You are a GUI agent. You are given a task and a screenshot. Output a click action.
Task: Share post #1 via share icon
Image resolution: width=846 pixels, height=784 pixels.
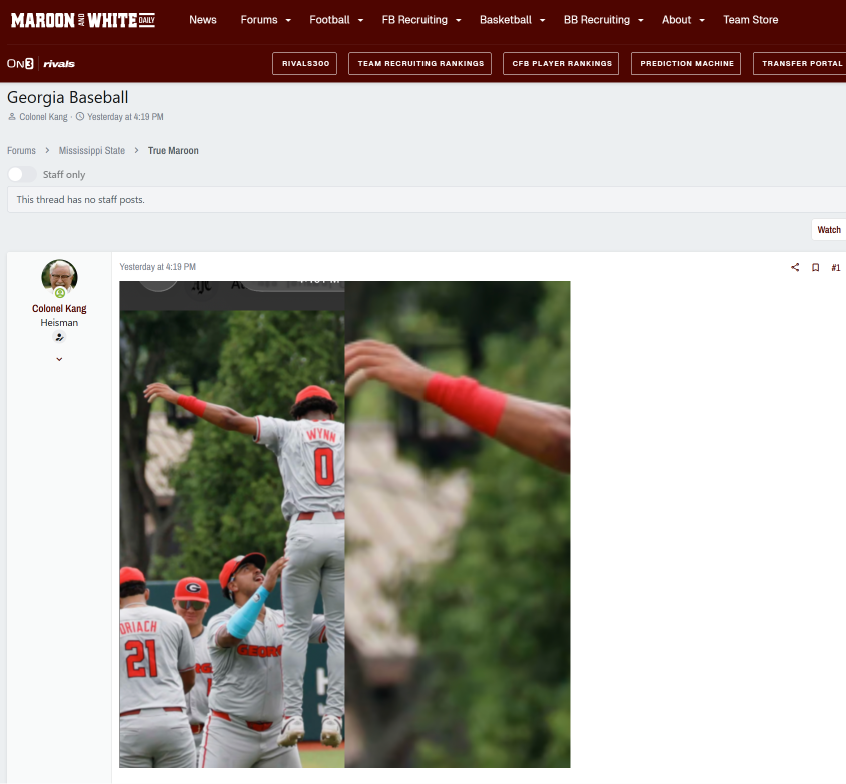pos(795,267)
